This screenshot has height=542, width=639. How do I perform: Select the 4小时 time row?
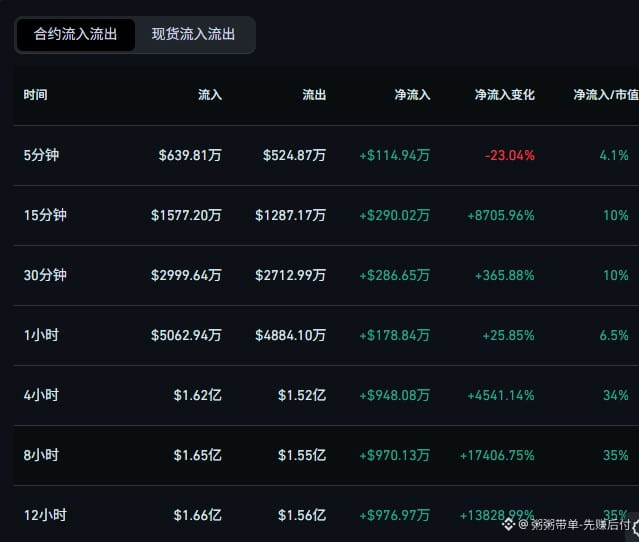[x=326, y=395]
